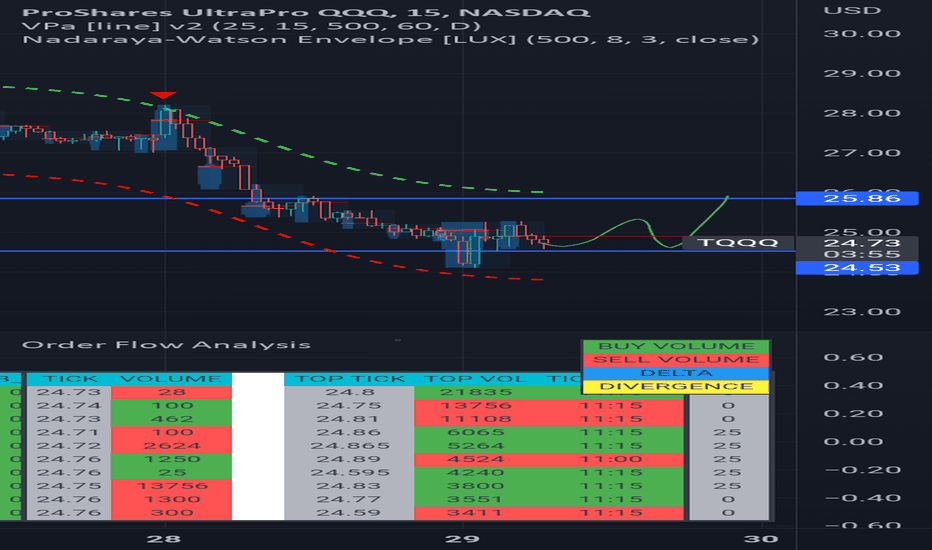Screen dimensions: 932x550
Task: Click the top tick cell 24.595
Action: point(350,473)
